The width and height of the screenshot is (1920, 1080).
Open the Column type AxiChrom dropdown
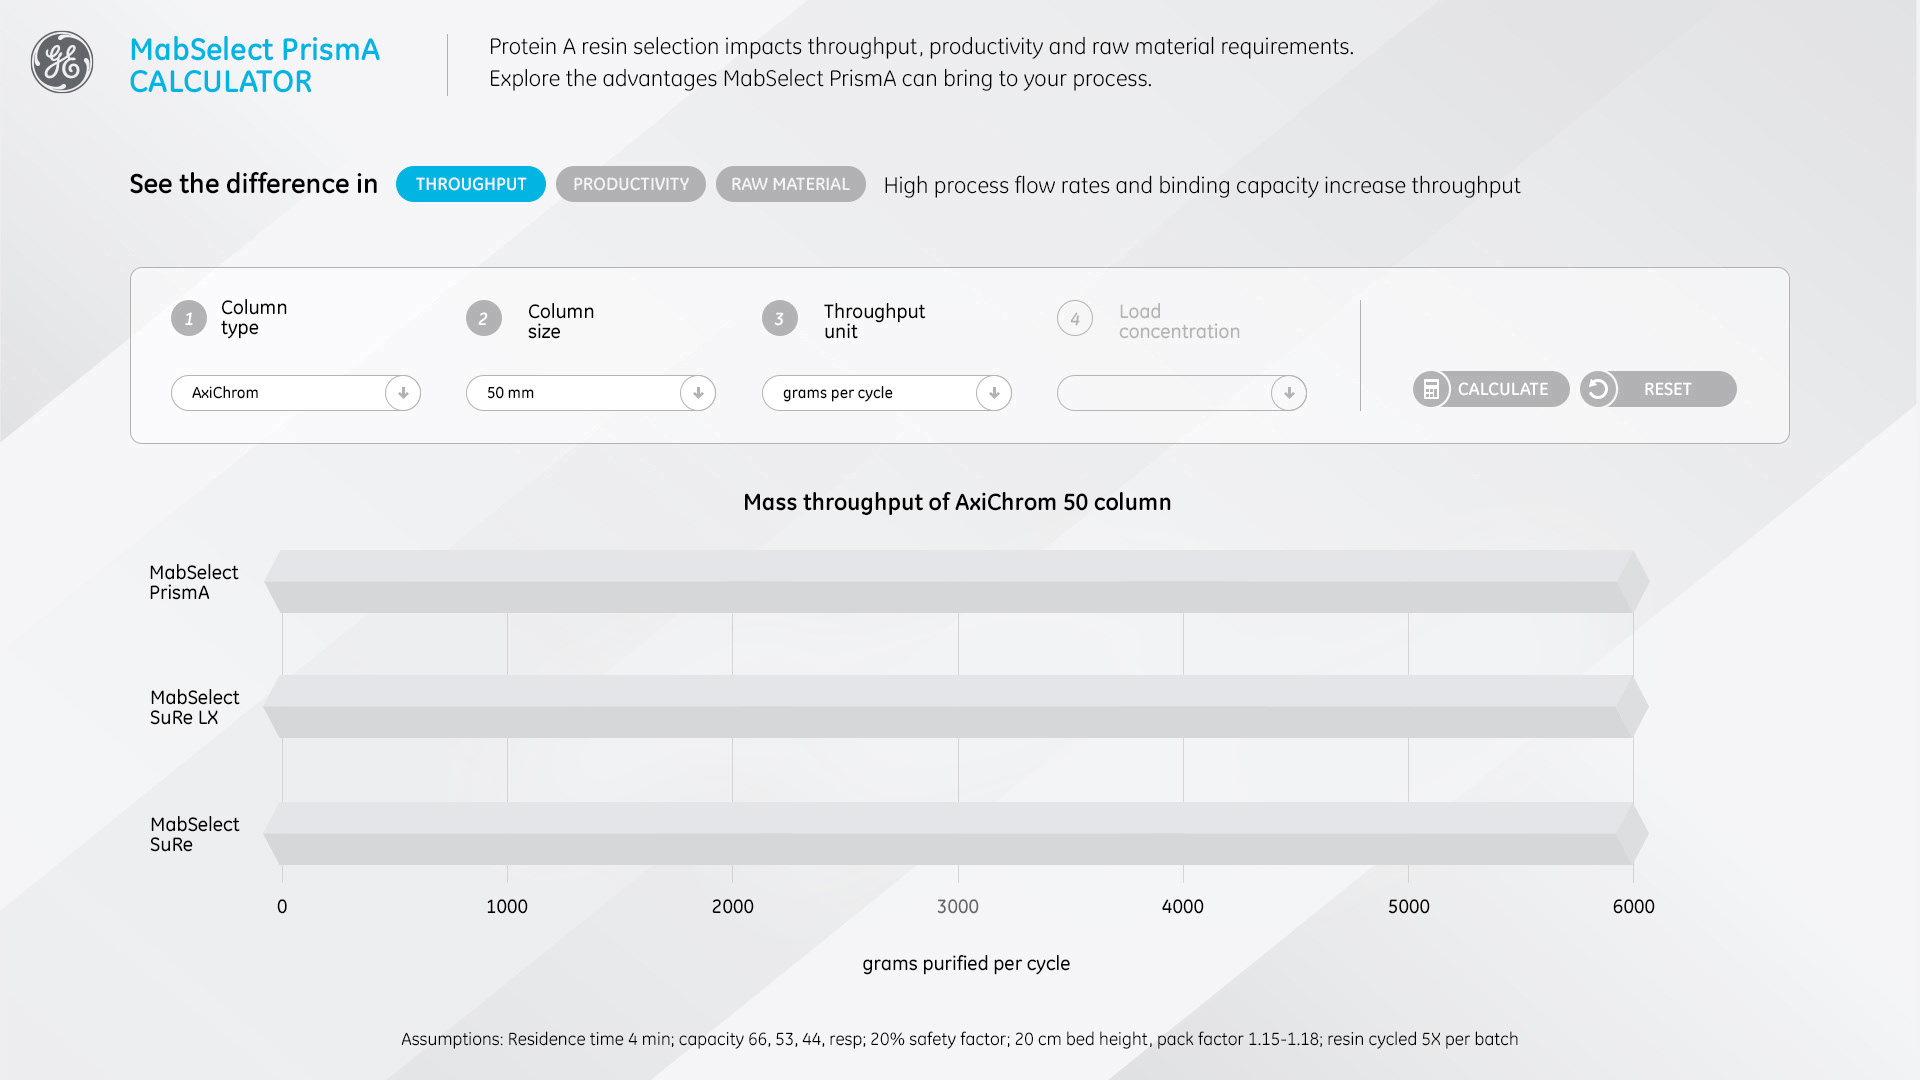click(296, 393)
